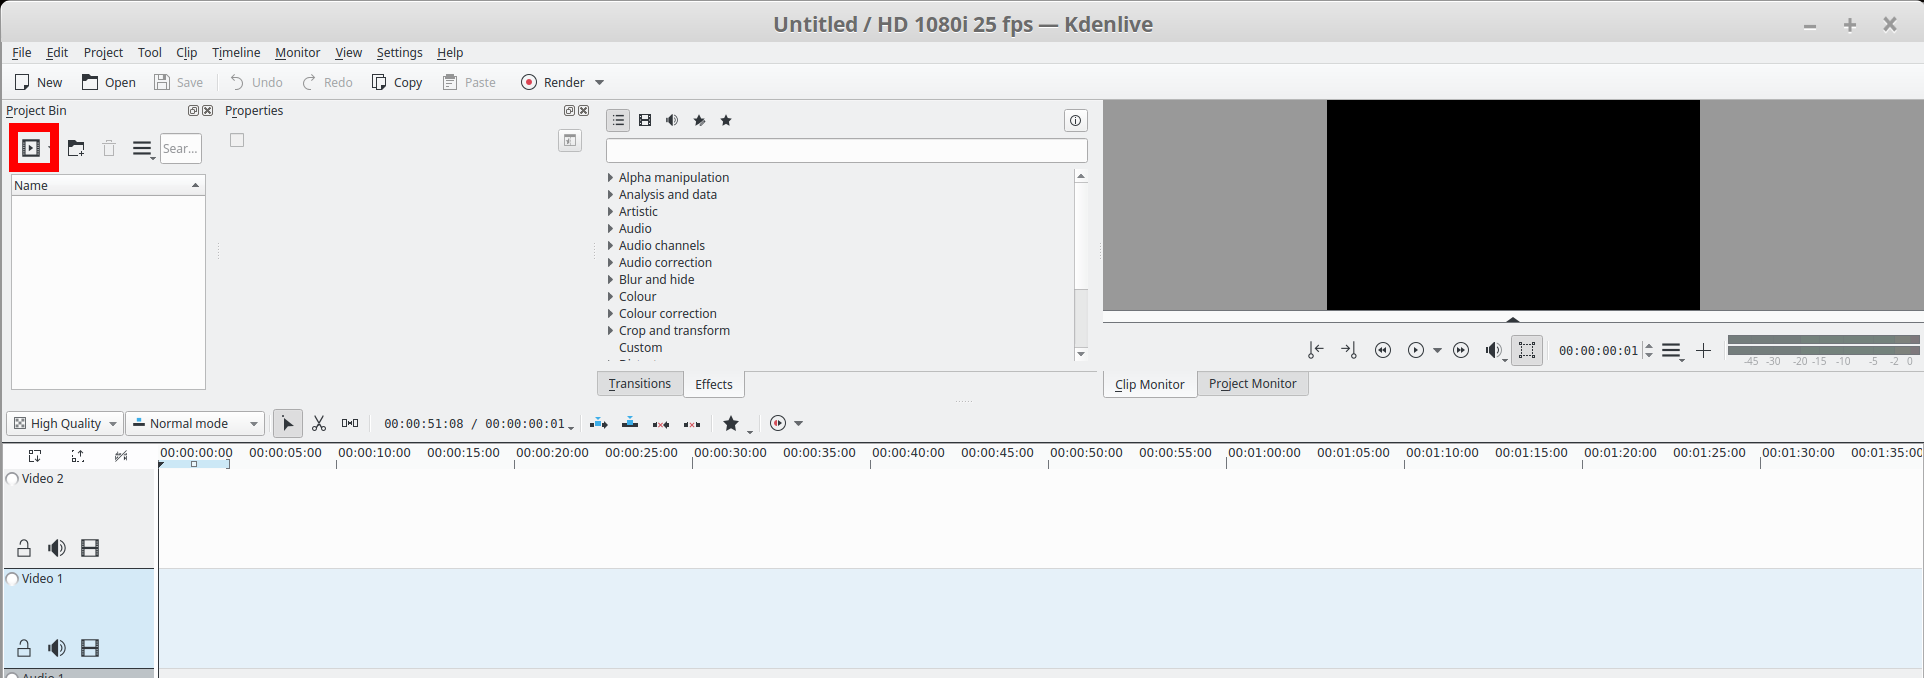Expand the Crop and transform category

[x=610, y=331]
